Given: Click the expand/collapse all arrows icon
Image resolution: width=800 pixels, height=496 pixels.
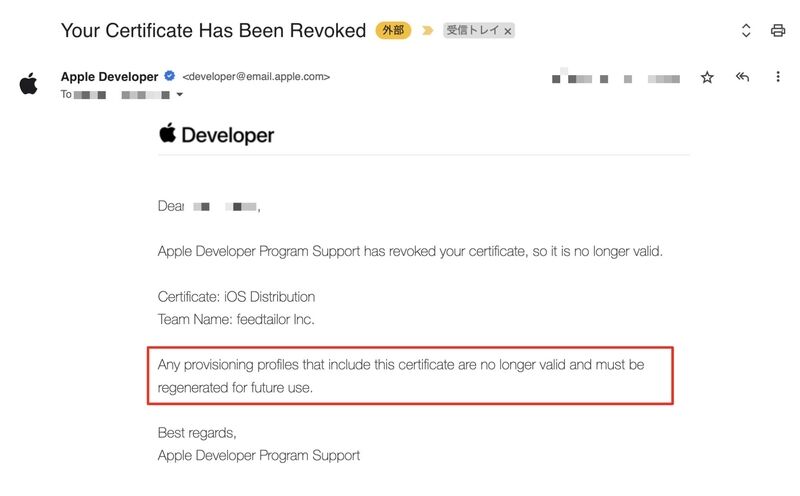Looking at the screenshot, I should tap(746, 31).
